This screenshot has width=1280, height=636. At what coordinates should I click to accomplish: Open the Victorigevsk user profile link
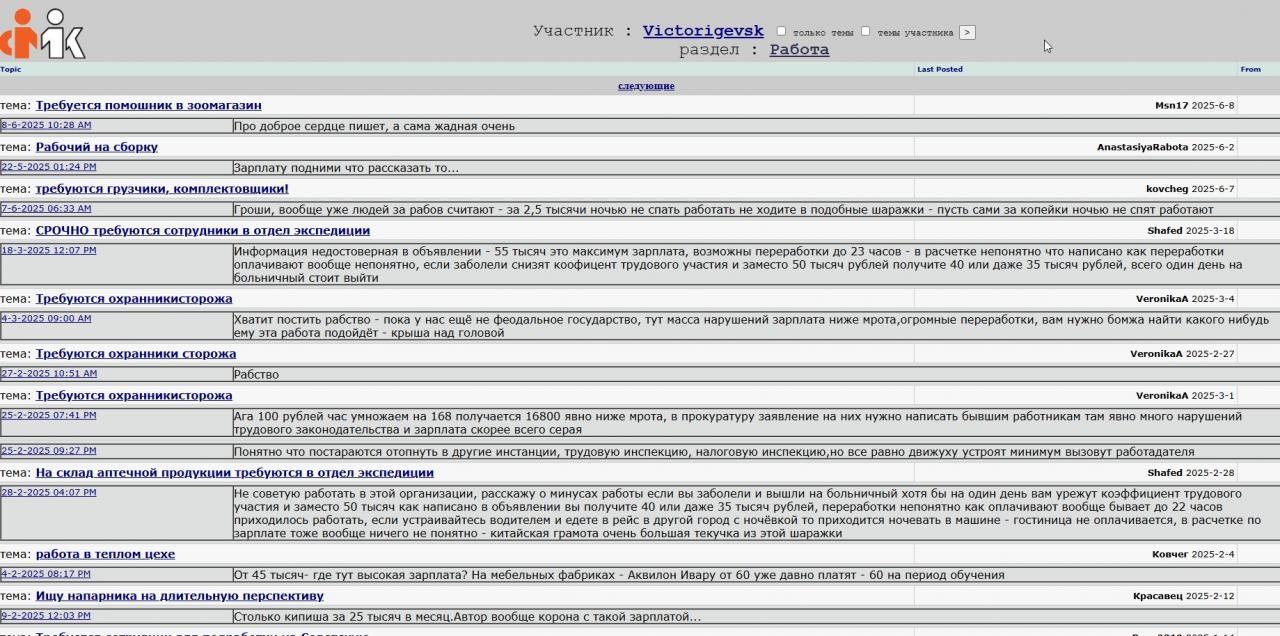coord(703,31)
